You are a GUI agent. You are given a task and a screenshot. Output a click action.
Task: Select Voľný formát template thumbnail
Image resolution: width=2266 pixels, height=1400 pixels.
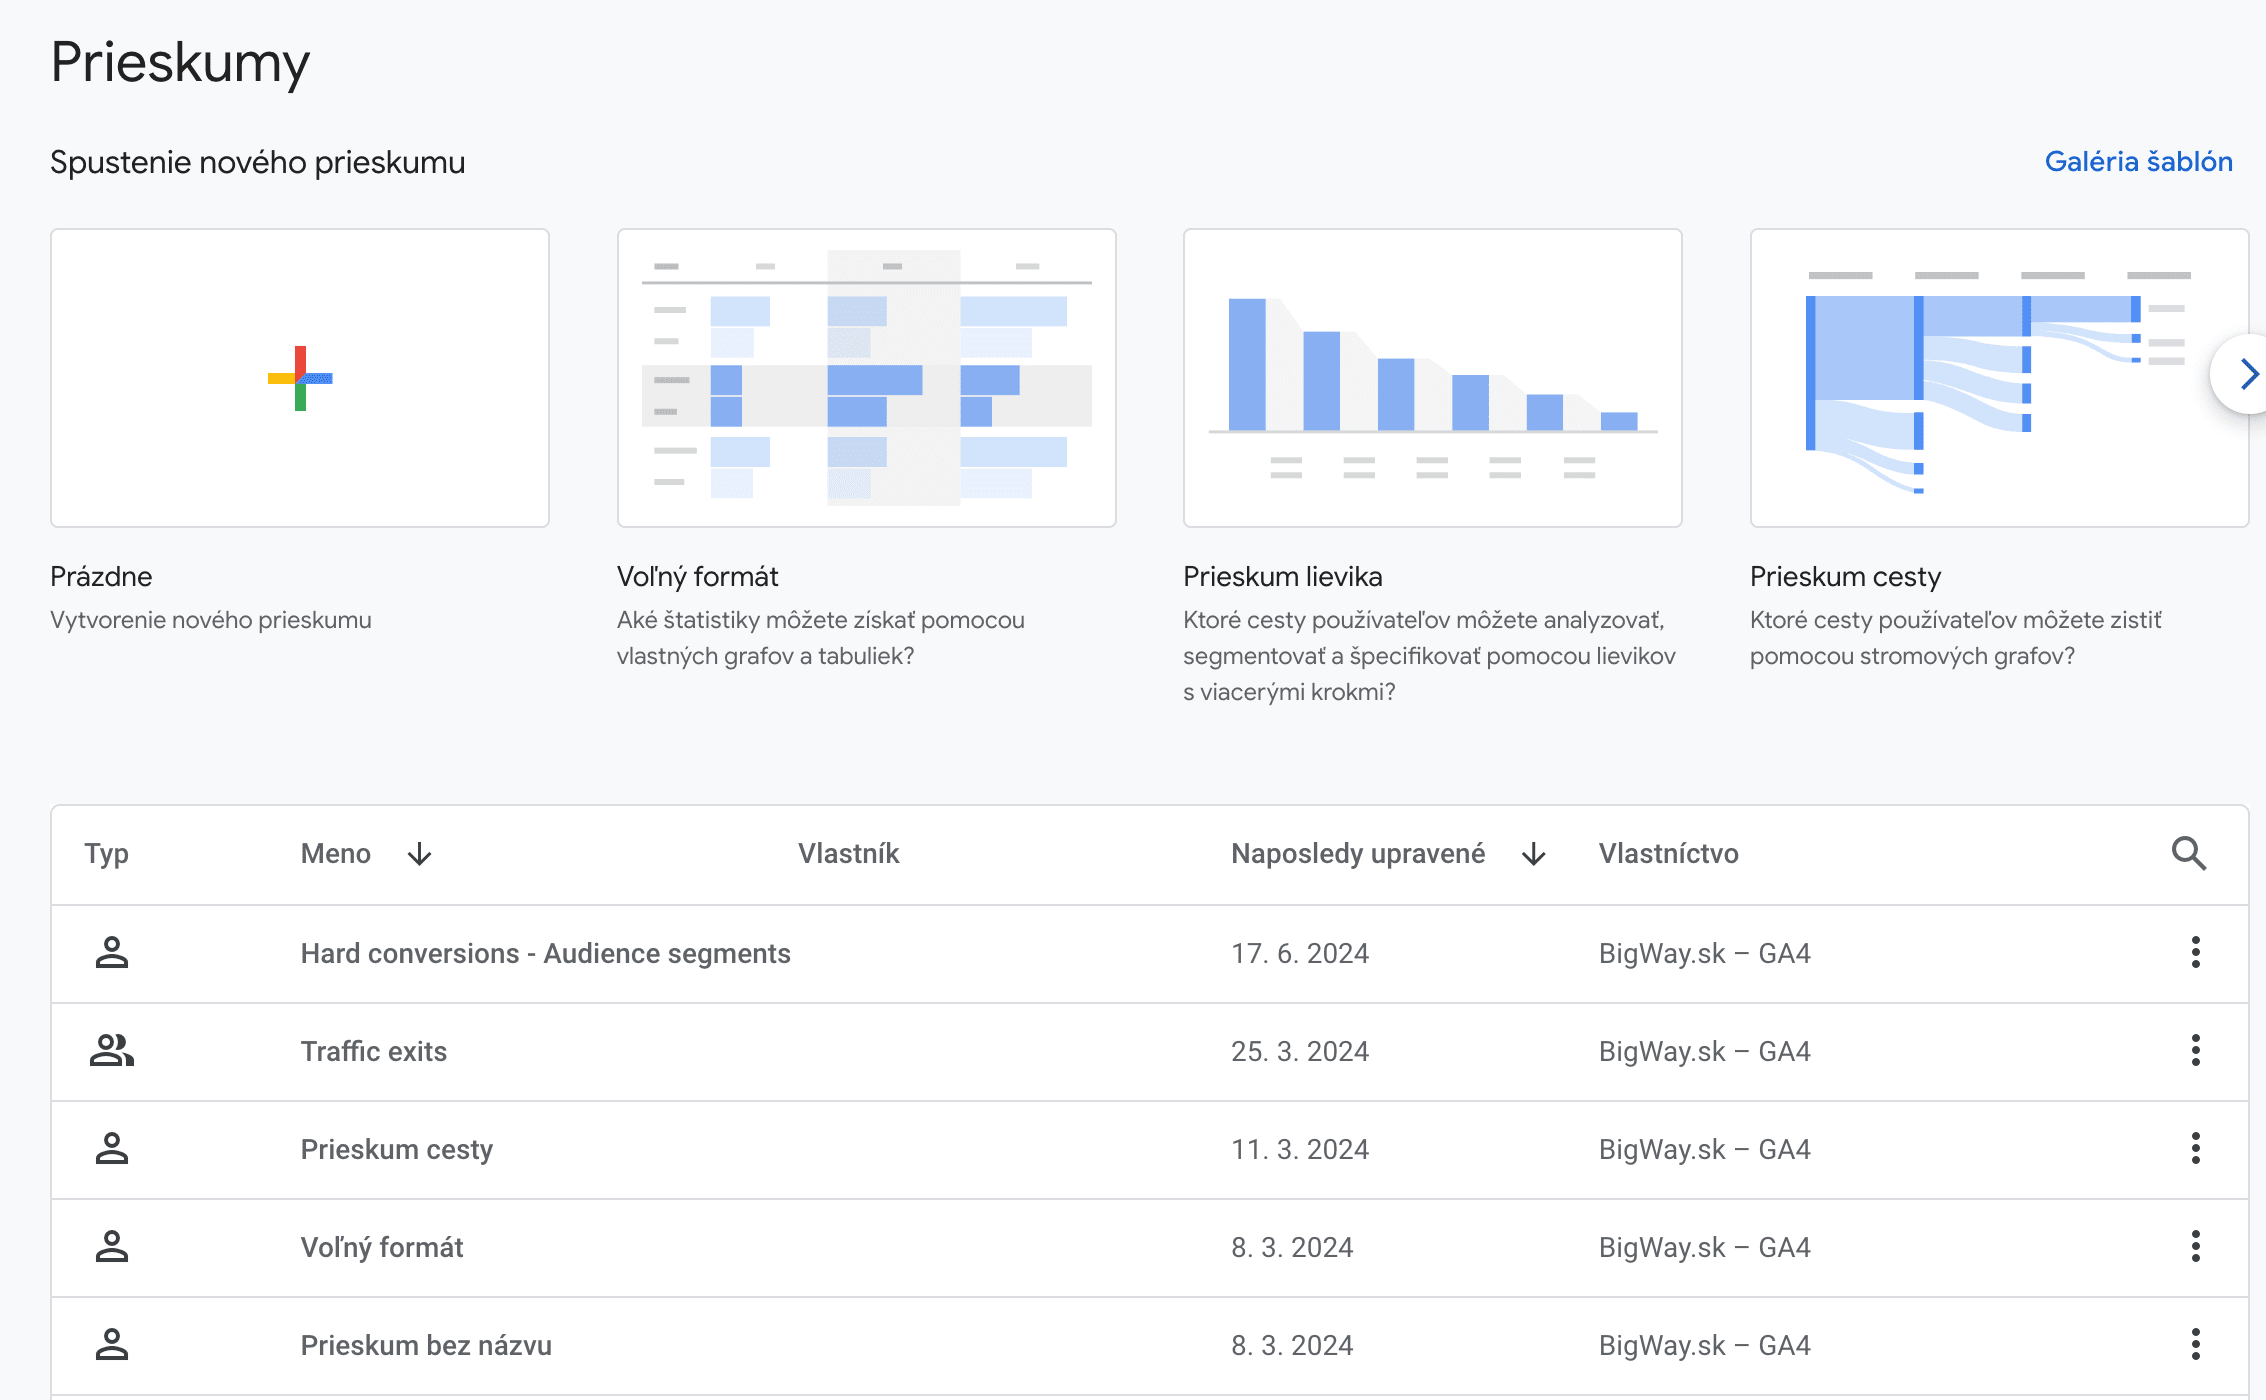[866, 378]
